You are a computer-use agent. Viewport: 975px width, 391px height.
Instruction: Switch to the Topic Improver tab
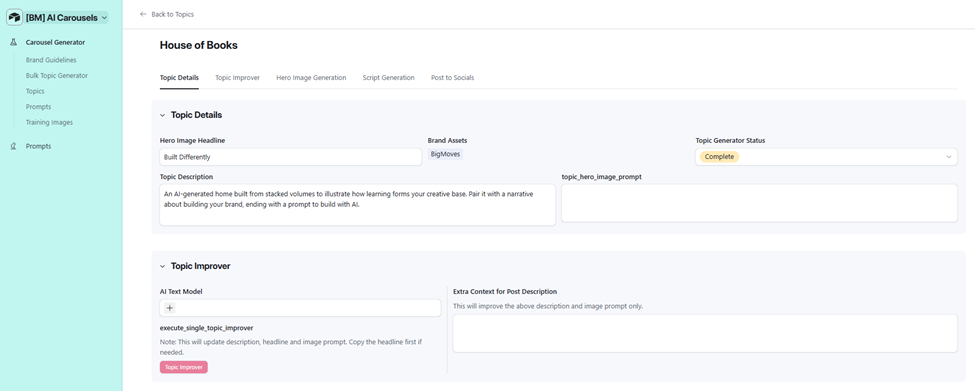click(x=238, y=78)
